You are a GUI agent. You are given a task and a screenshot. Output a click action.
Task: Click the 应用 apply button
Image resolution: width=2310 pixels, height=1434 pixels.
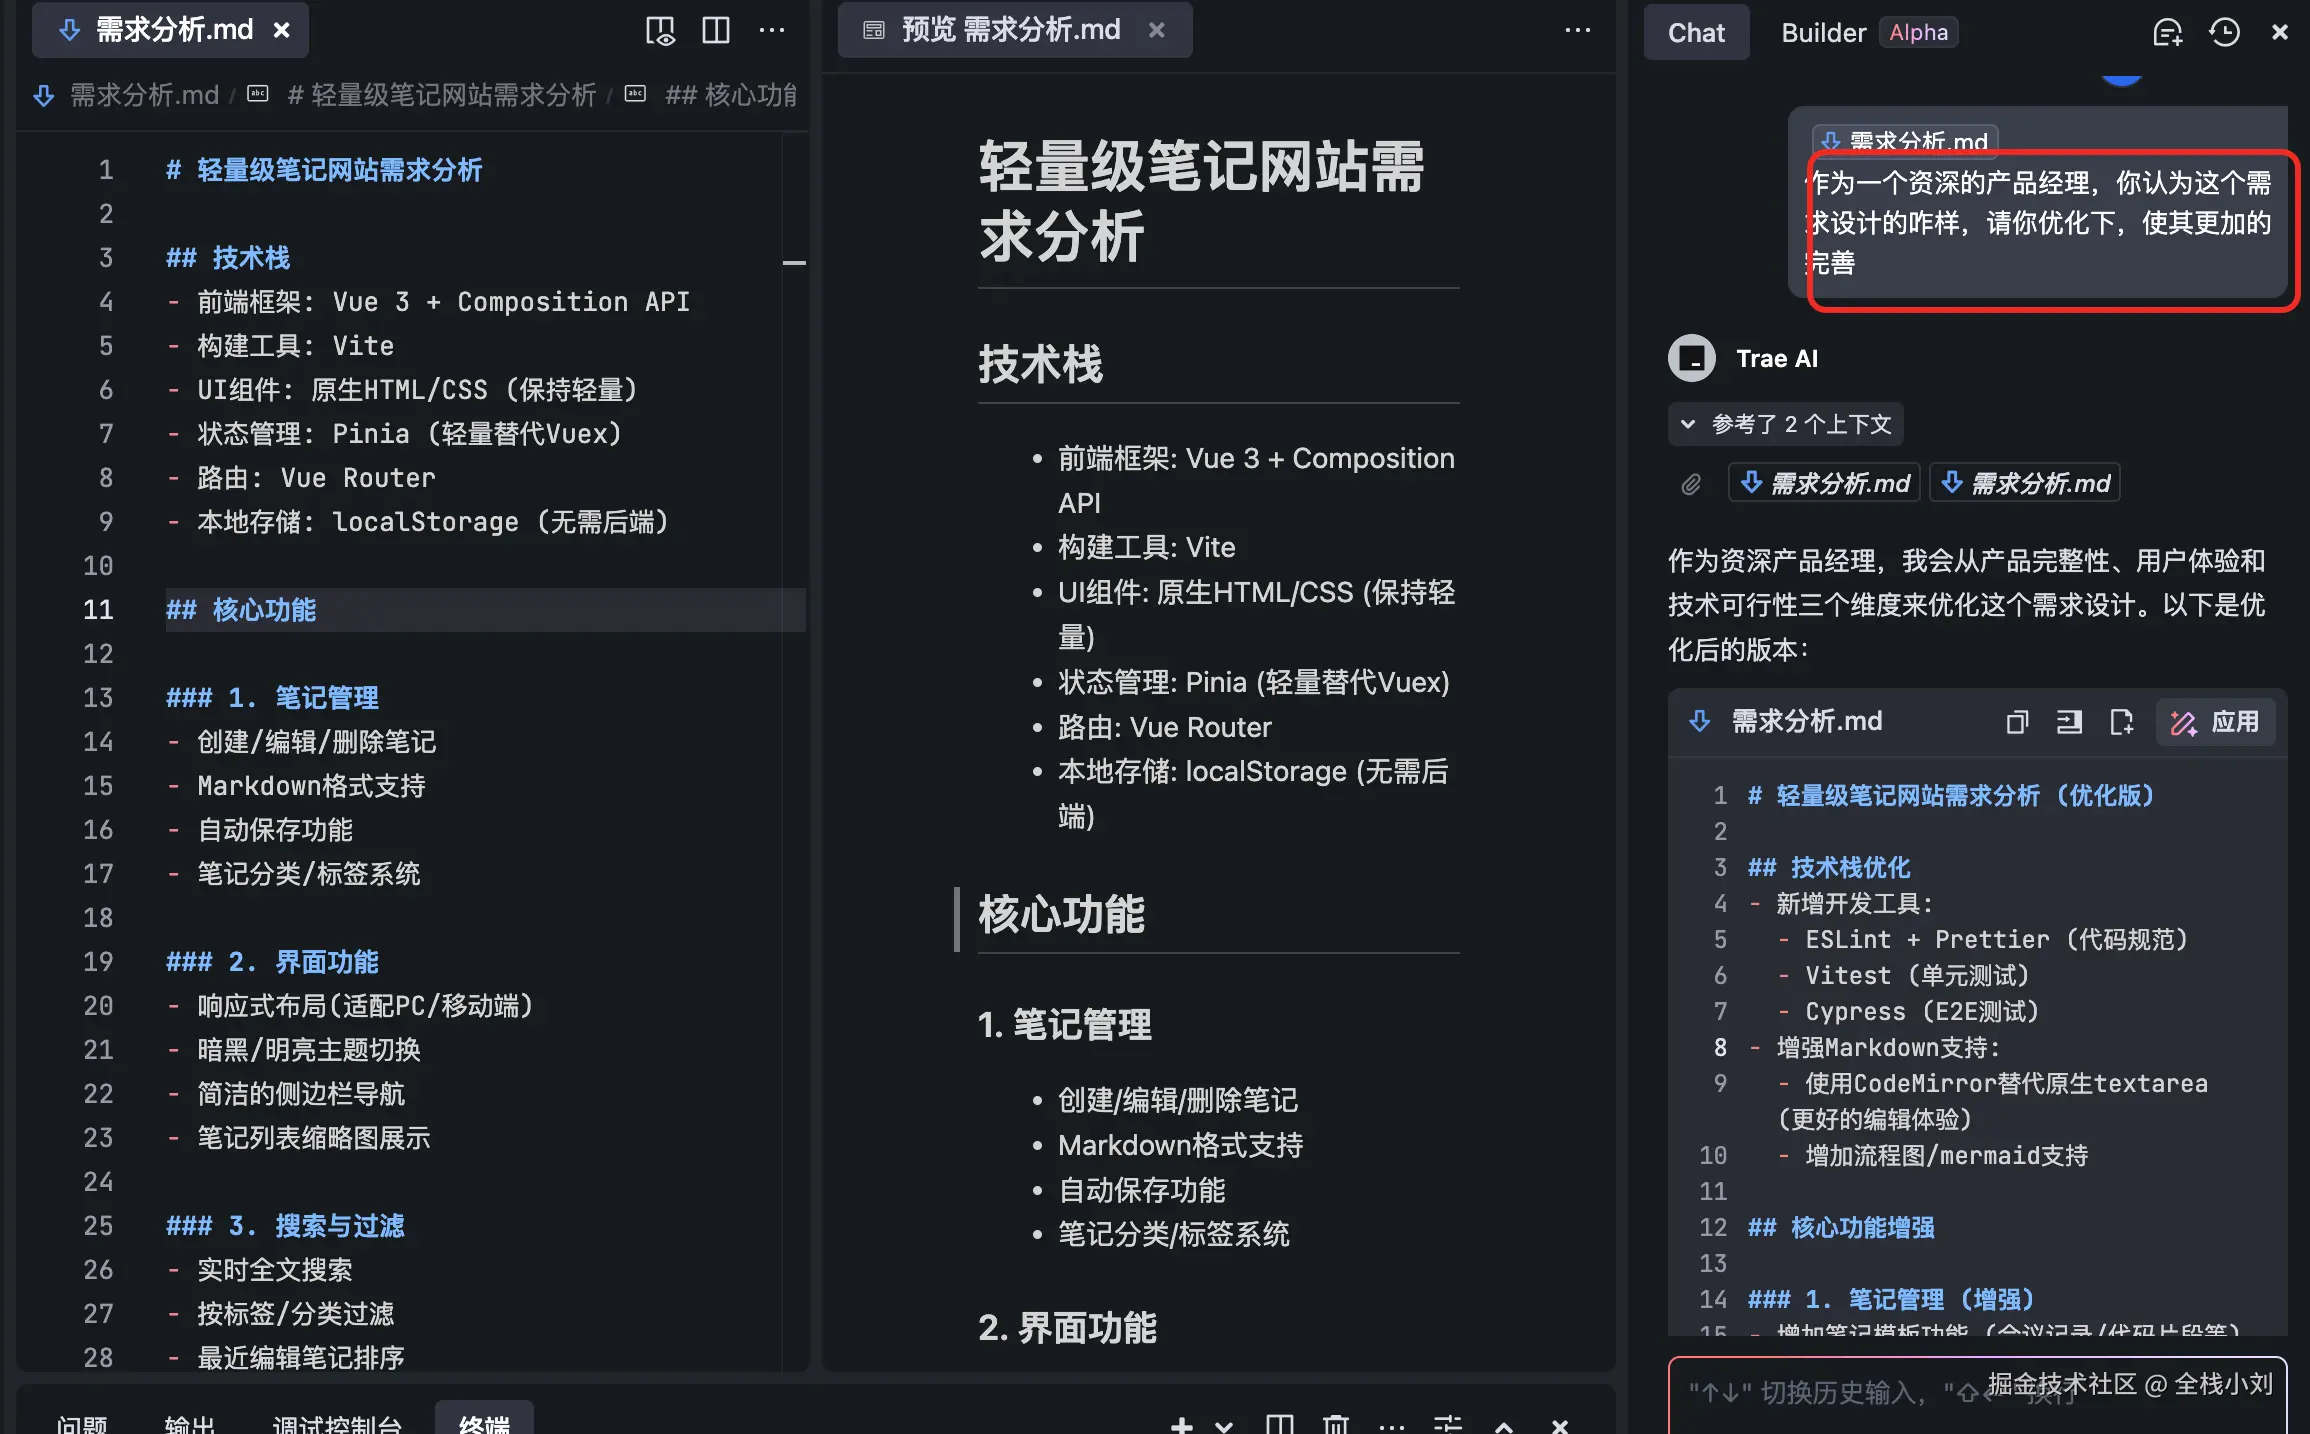coord(2215,722)
